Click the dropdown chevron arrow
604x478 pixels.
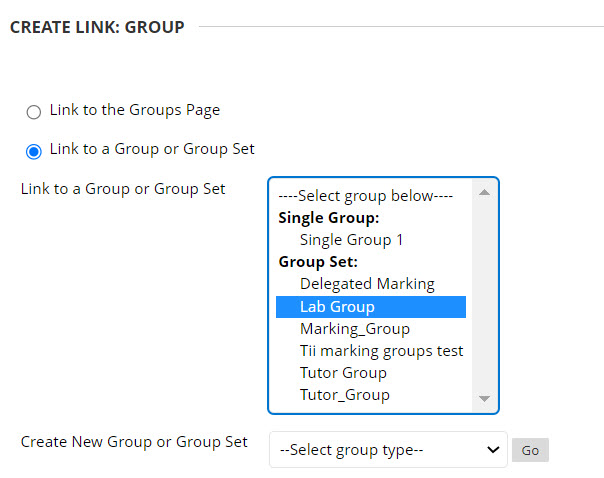493,450
